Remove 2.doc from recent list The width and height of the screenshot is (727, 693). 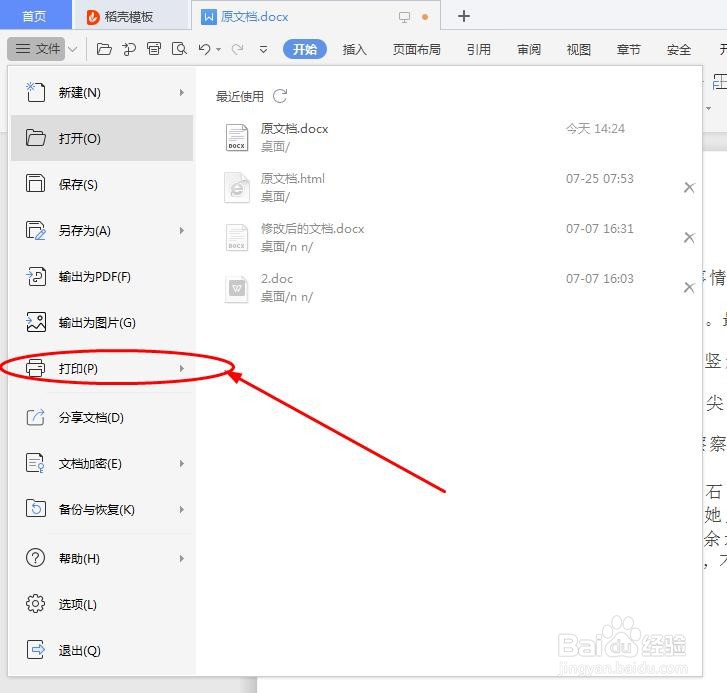pos(689,287)
